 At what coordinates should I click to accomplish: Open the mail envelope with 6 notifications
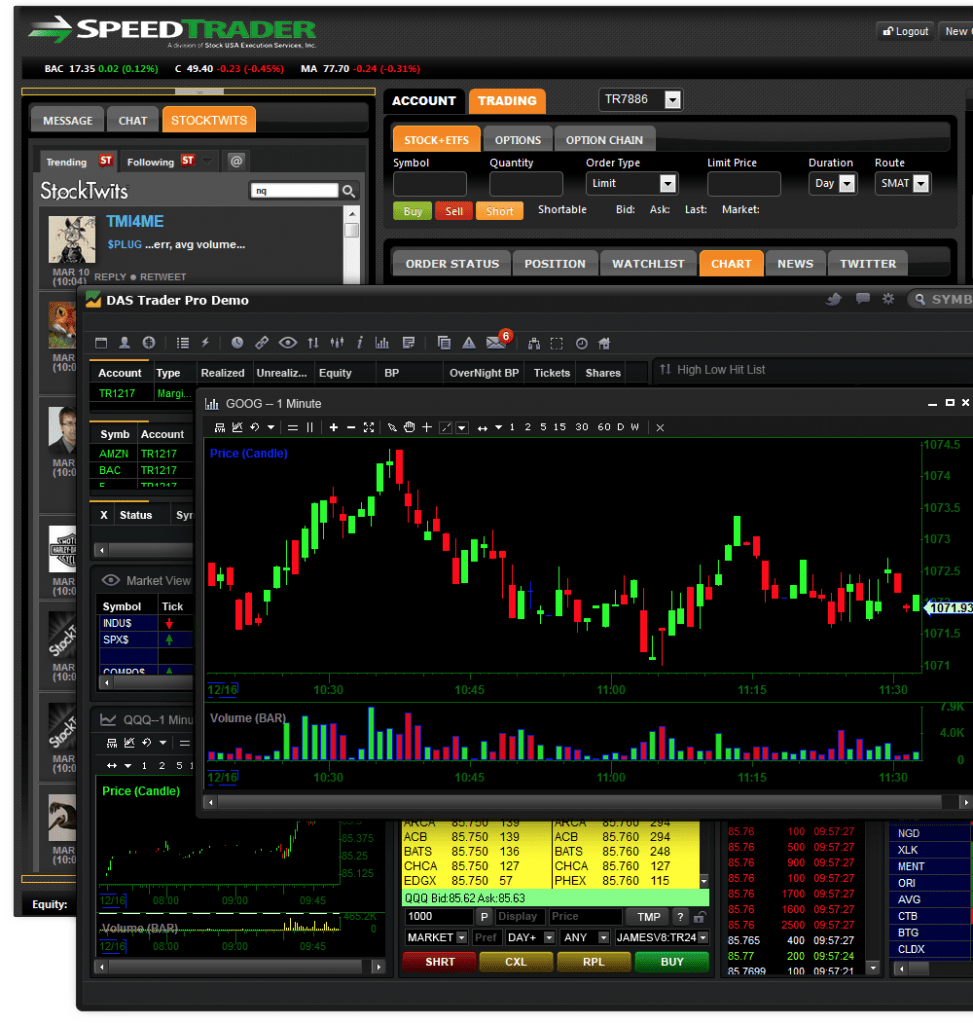click(x=496, y=342)
